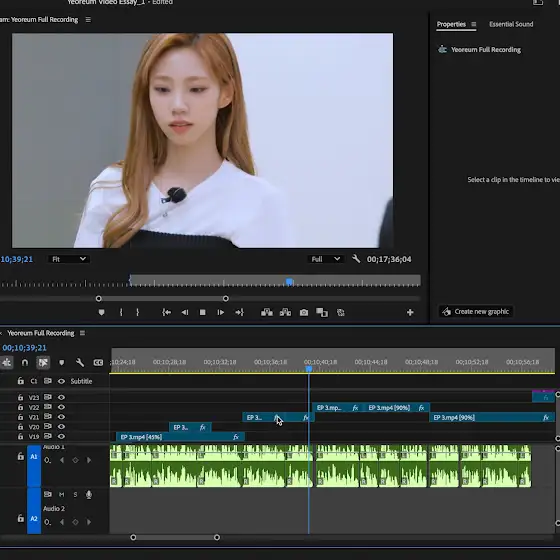Viewport: 560px width, 560px height.
Task: Toggle A2 track targeting
Action: [x=34, y=511]
